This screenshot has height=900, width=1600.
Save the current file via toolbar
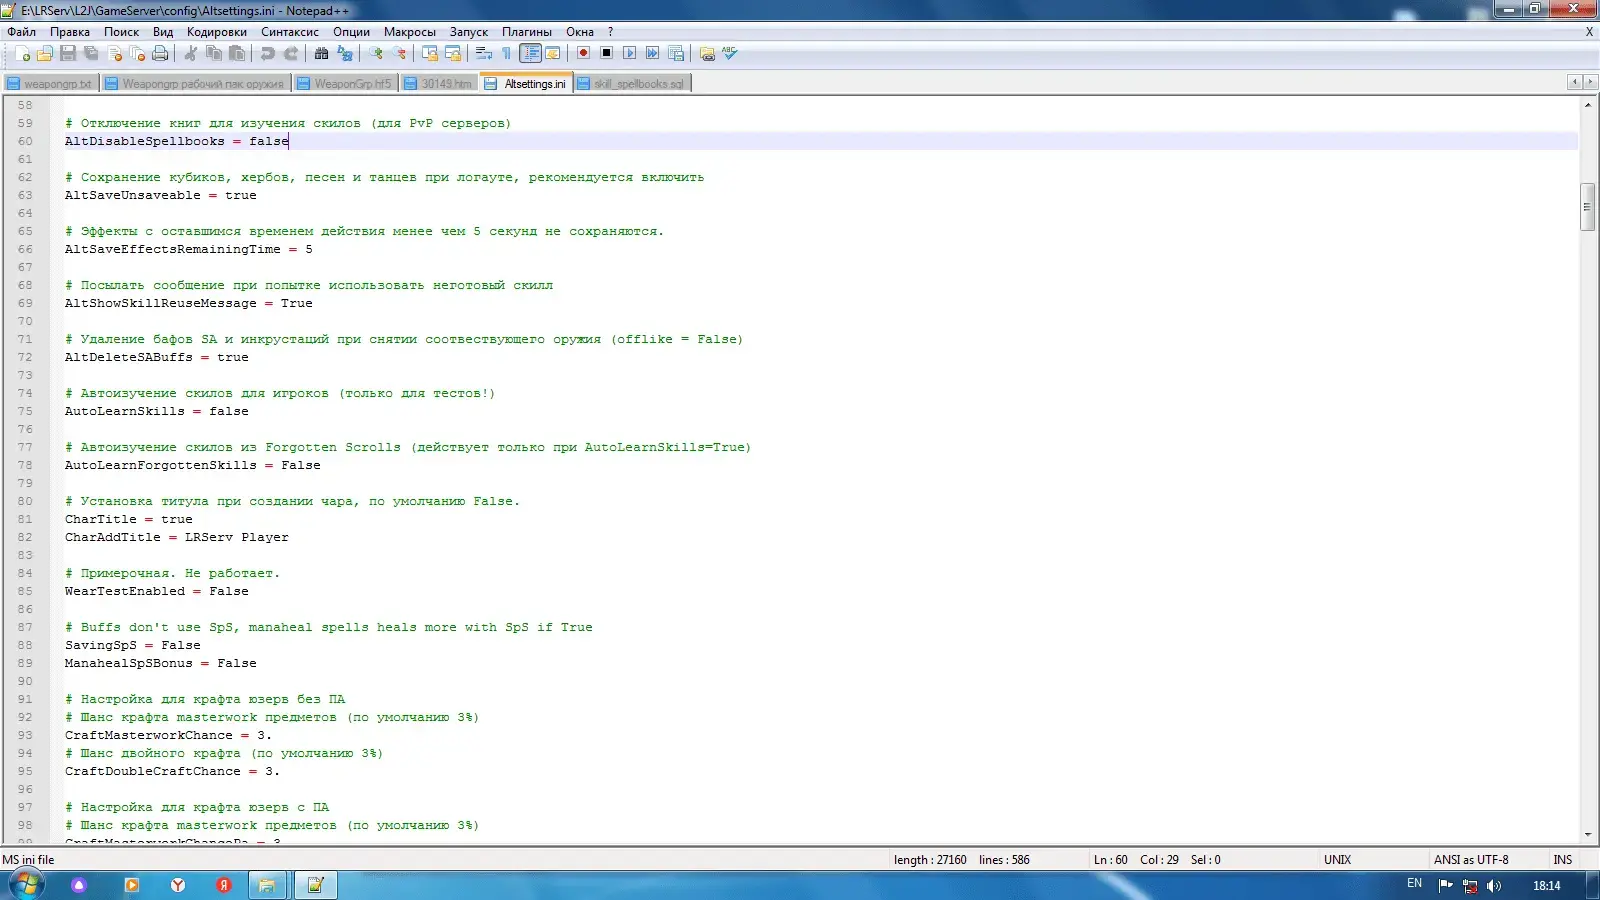click(68, 54)
